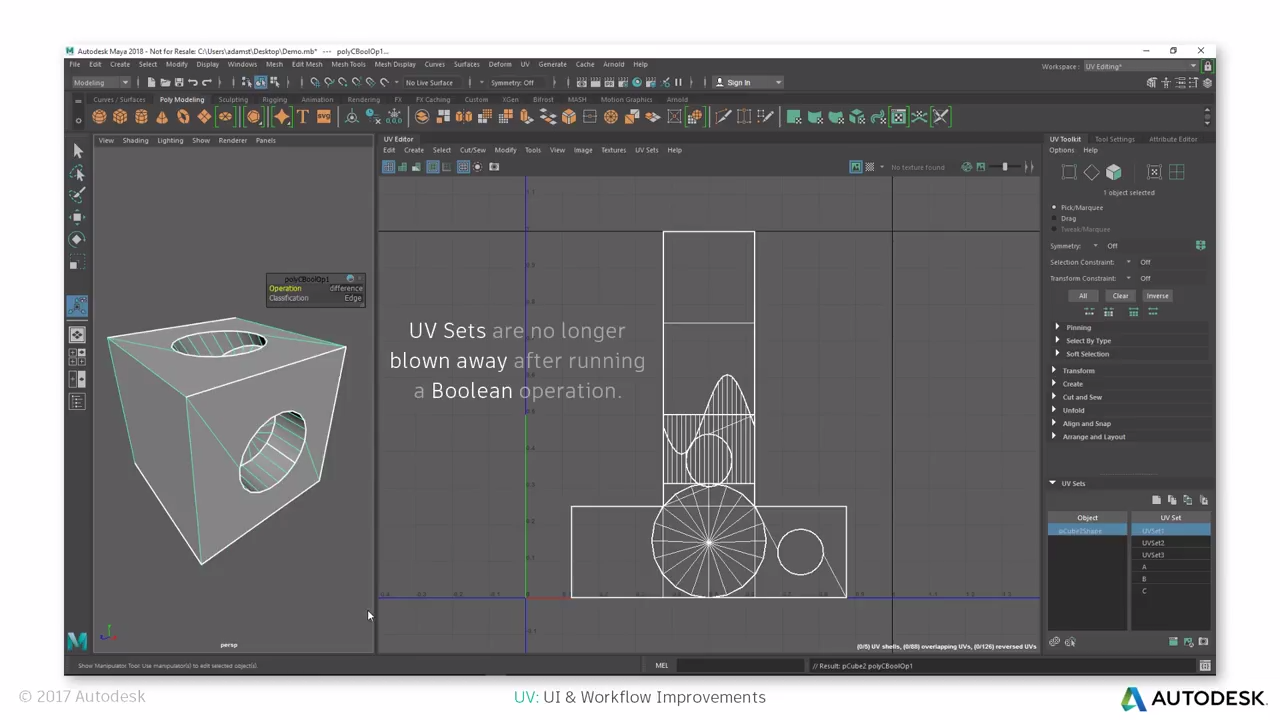1280x720 pixels.
Task: Open the Sign In dropdown
Action: tap(749, 83)
